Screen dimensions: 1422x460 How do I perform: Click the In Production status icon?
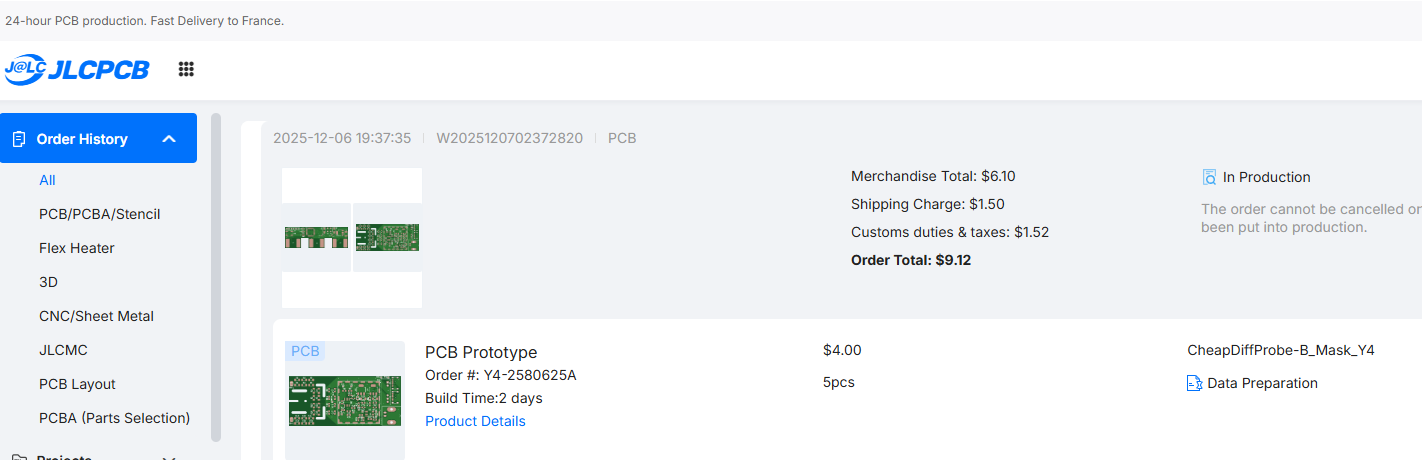1209,177
